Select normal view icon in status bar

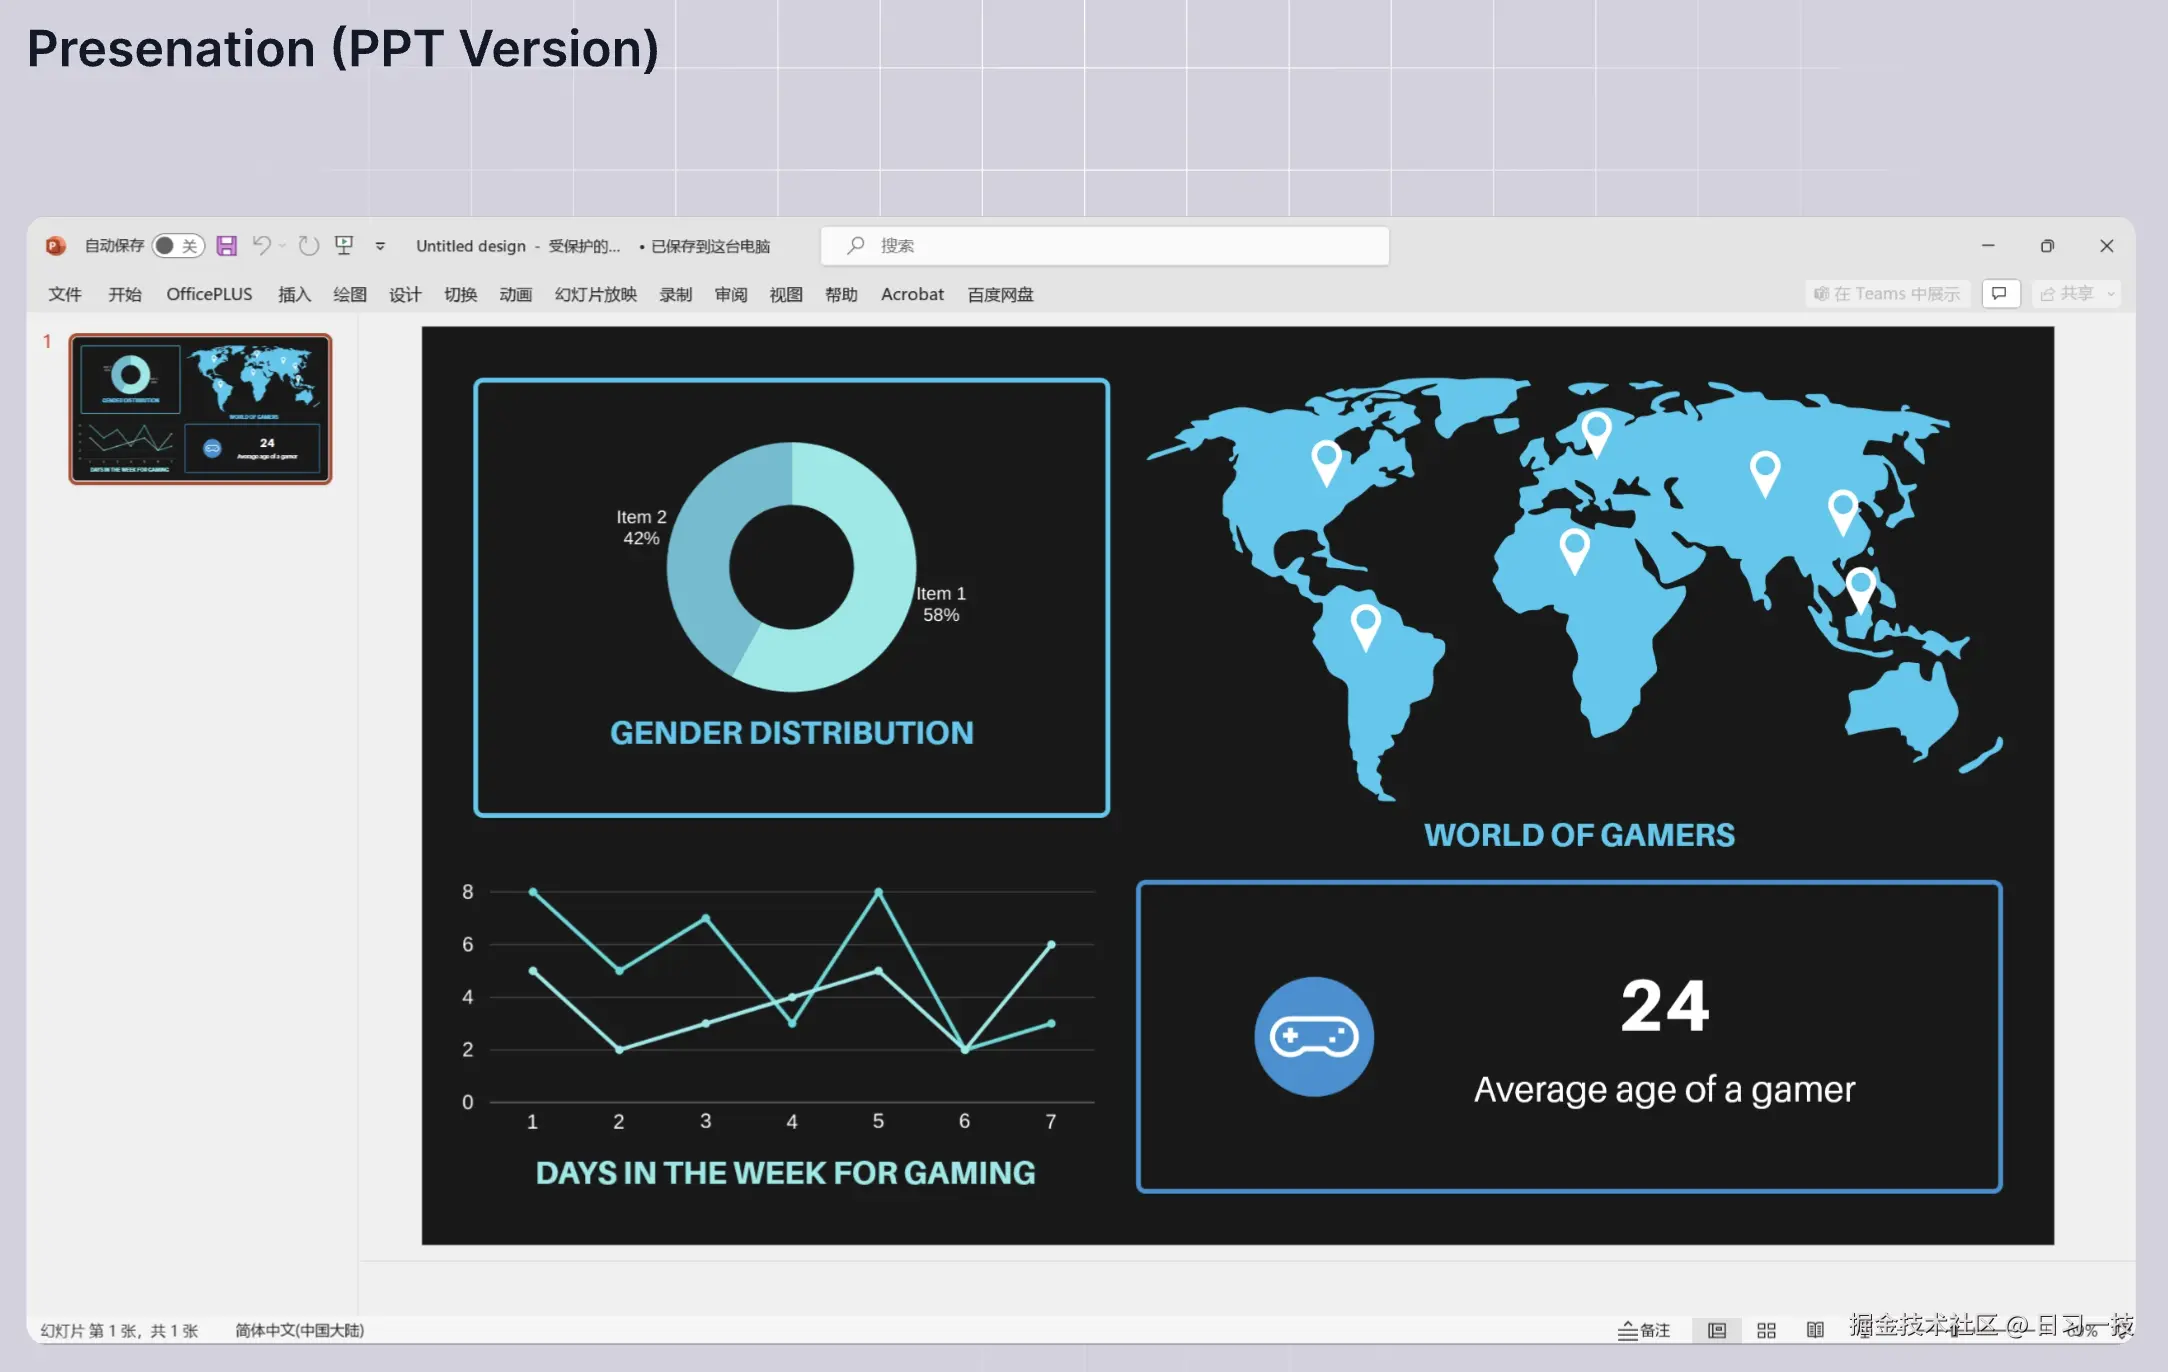click(1717, 1330)
